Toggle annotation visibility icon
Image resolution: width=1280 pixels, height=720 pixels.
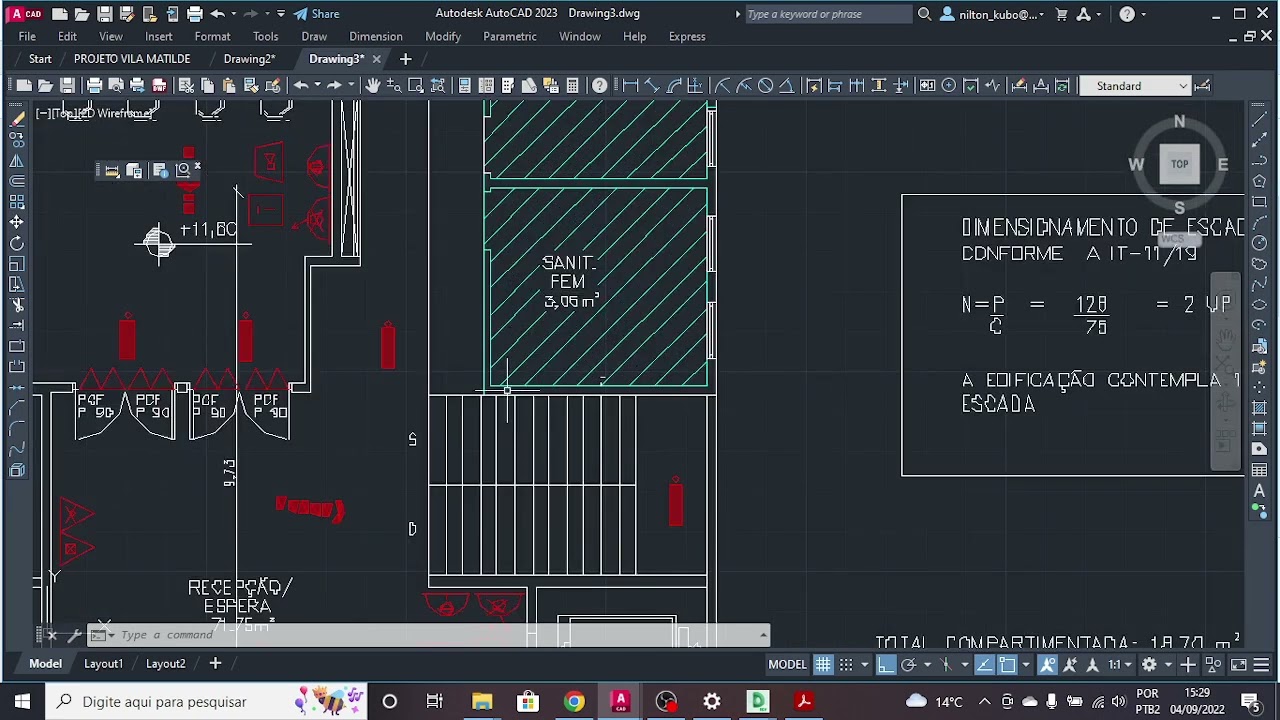tap(1048, 665)
